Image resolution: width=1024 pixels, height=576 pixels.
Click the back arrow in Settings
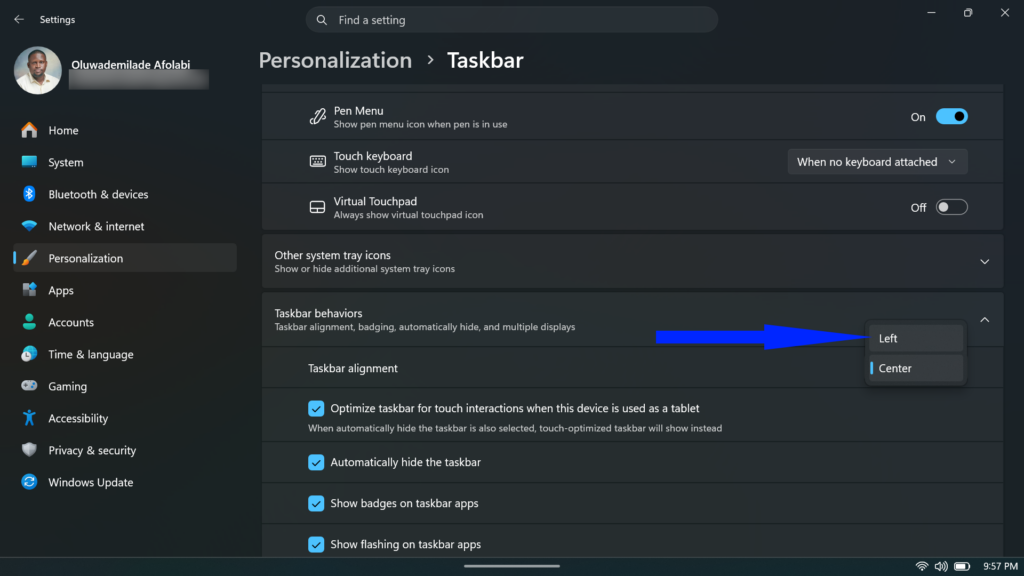[x=19, y=20]
